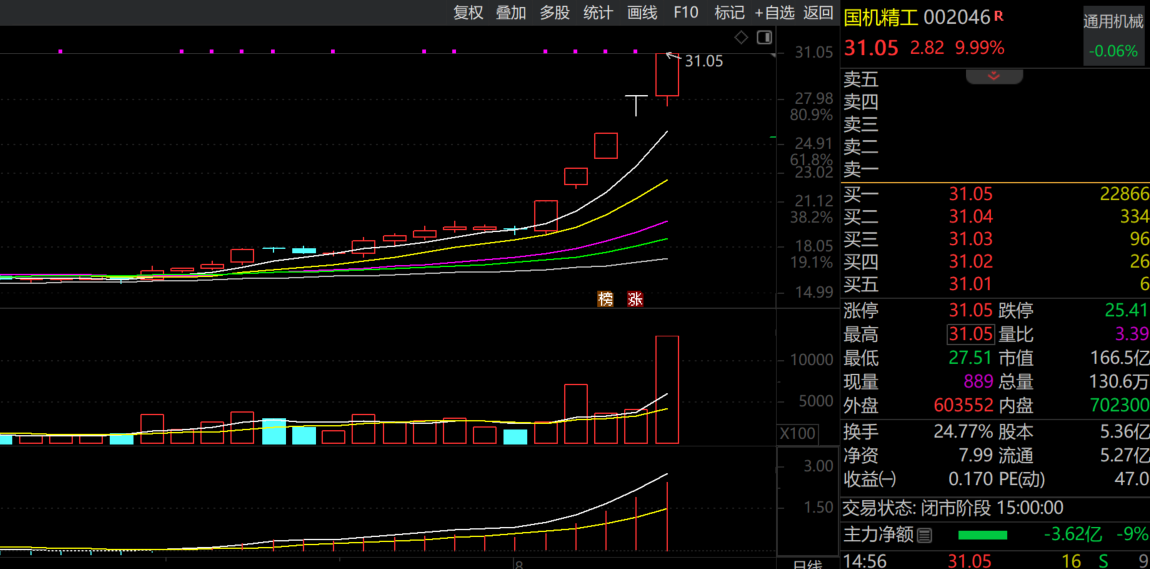Open the 标记 mark menu
1150x569 pixels.
point(730,12)
